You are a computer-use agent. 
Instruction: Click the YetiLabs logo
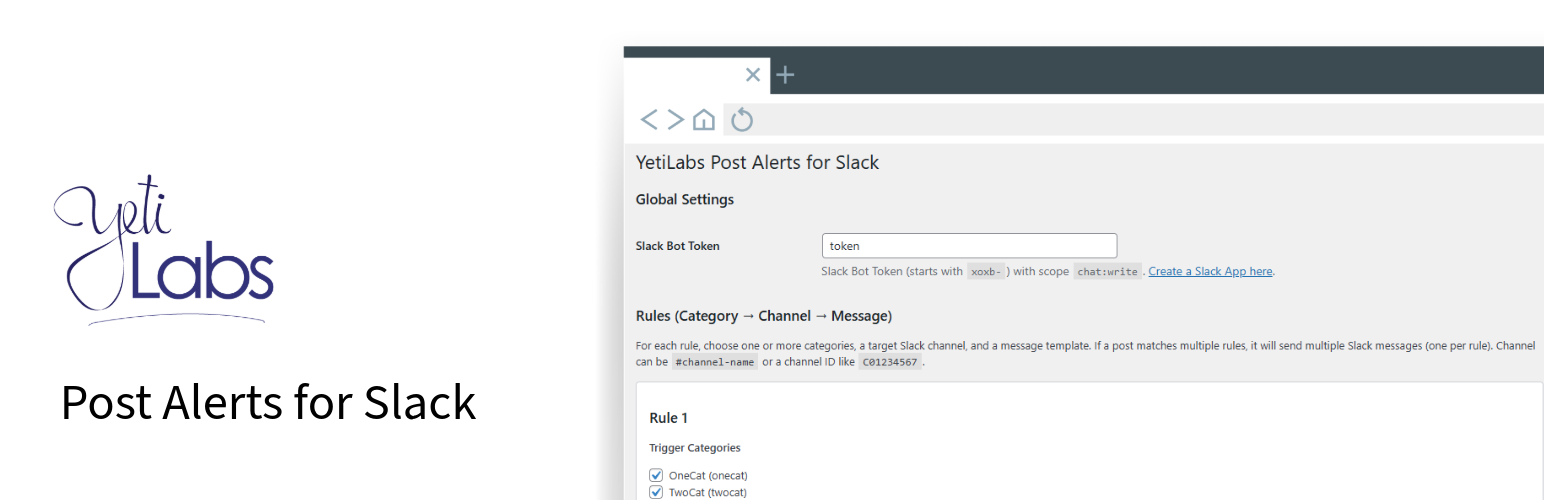click(163, 250)
